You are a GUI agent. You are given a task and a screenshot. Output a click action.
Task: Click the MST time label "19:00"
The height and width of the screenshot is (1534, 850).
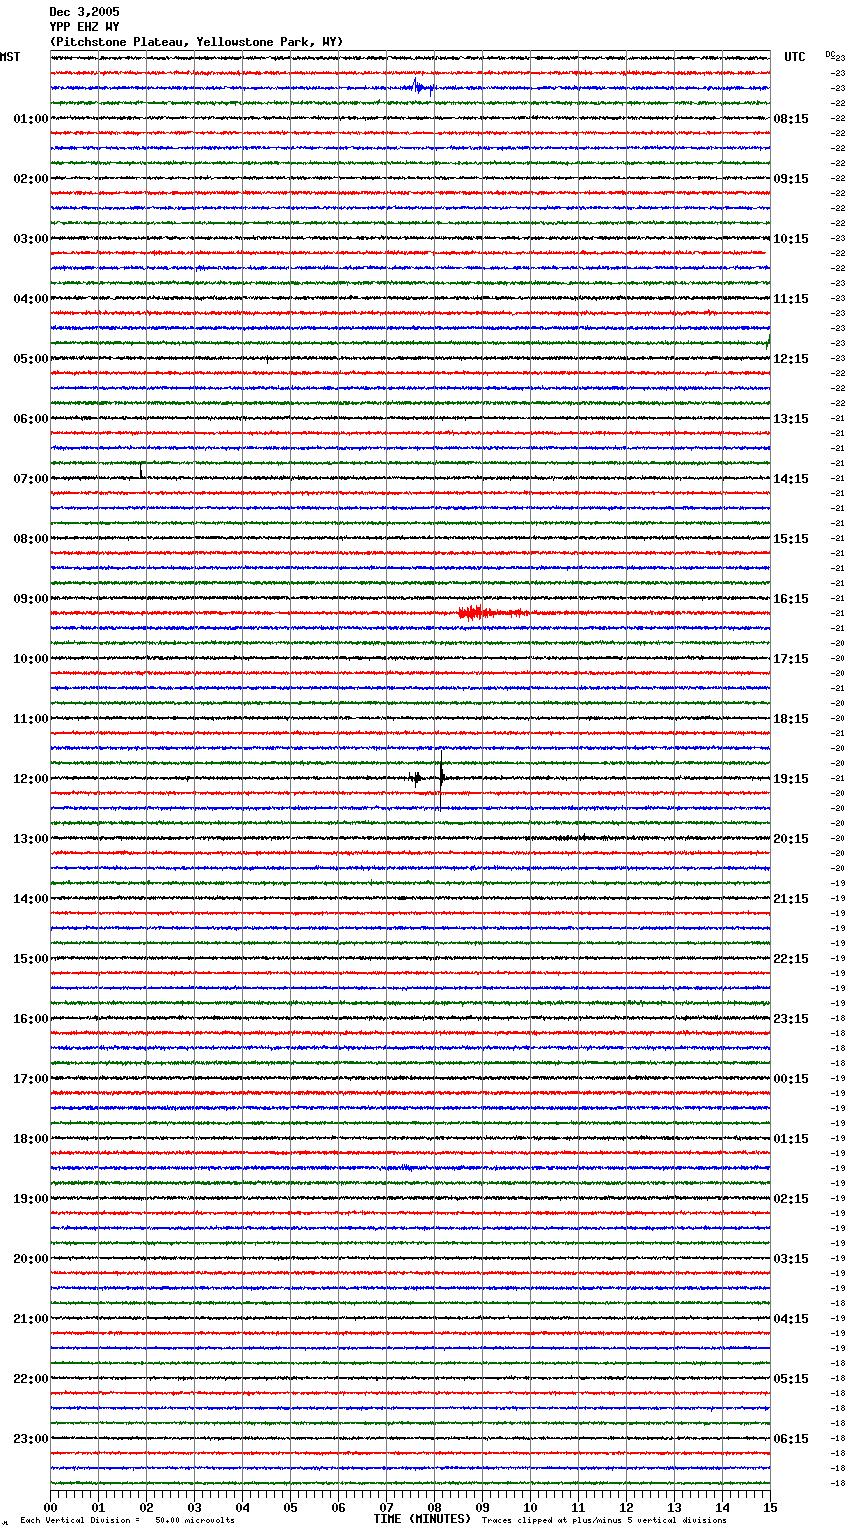[31, 1199]
